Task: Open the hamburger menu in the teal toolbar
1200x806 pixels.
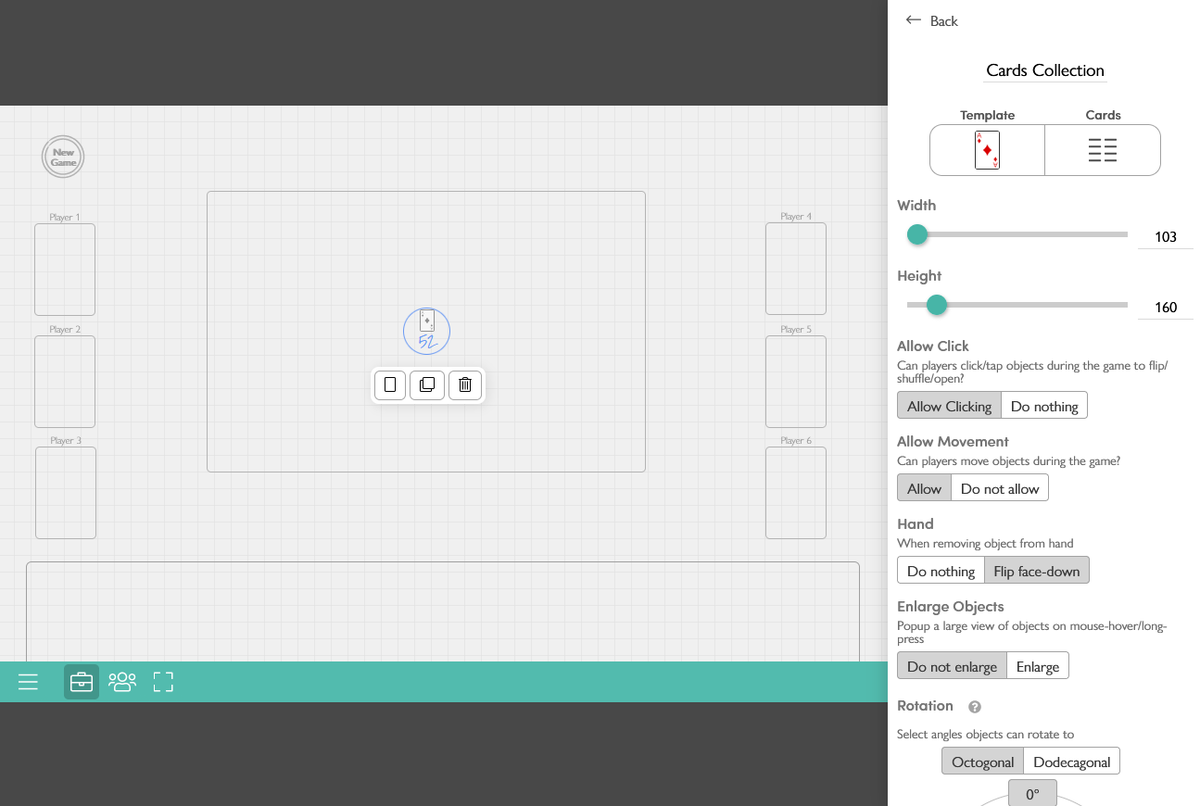Action: [28, 681]
